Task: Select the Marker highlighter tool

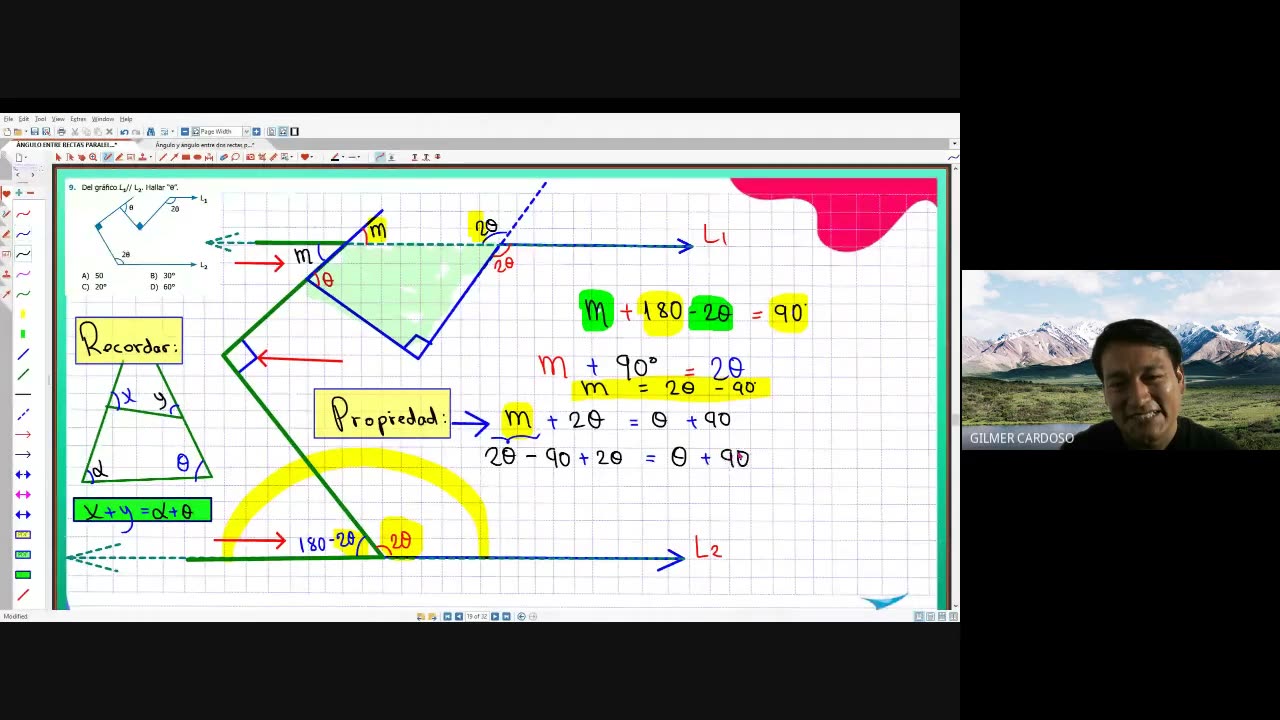Action: point(119,157)
